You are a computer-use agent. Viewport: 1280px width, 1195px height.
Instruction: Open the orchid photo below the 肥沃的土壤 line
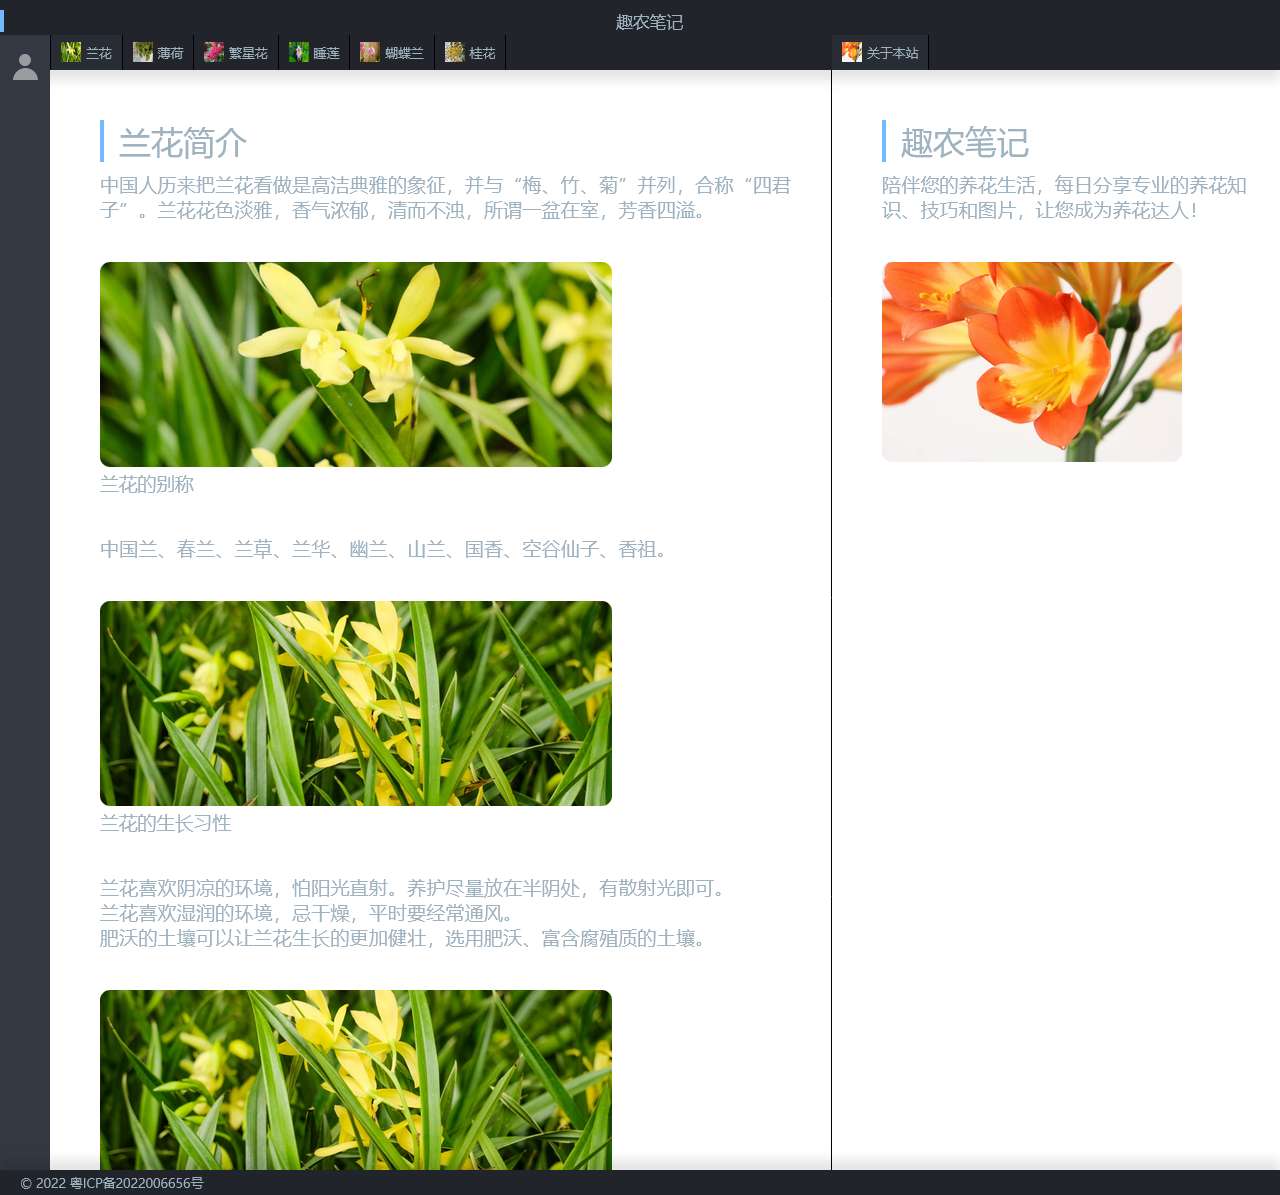coord(356,1080)
